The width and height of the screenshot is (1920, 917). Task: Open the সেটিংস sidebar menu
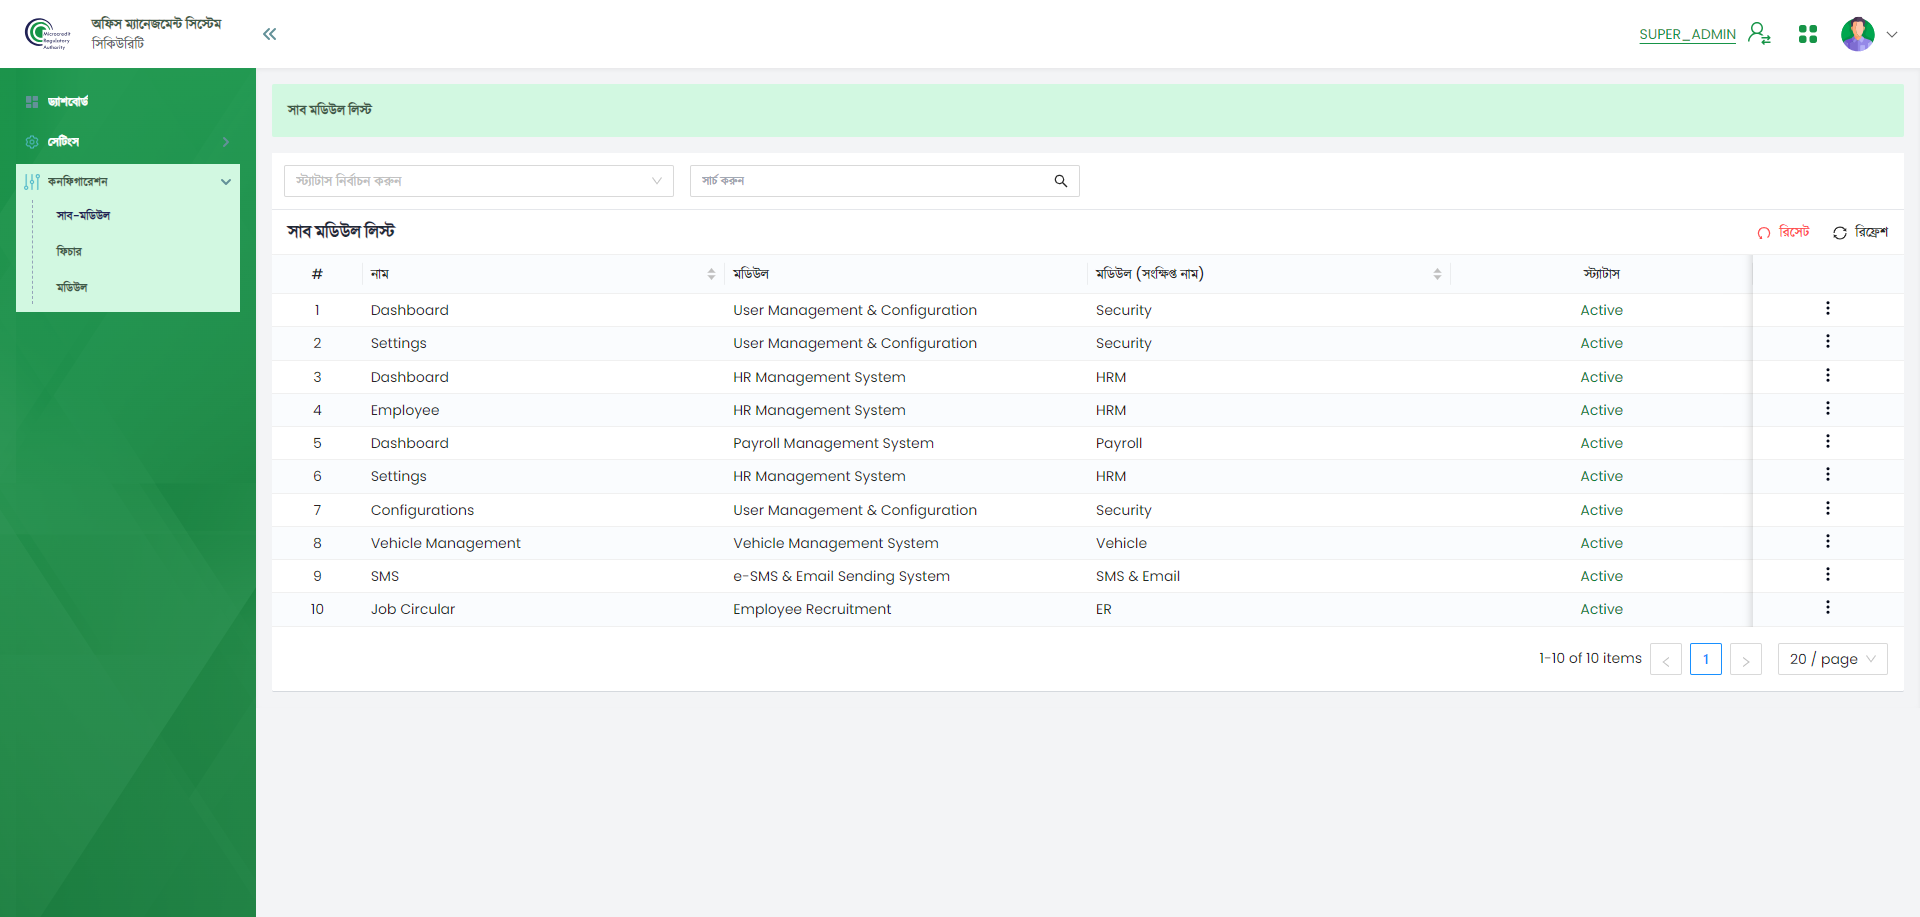pyautogui.click(x=128, y=142)
